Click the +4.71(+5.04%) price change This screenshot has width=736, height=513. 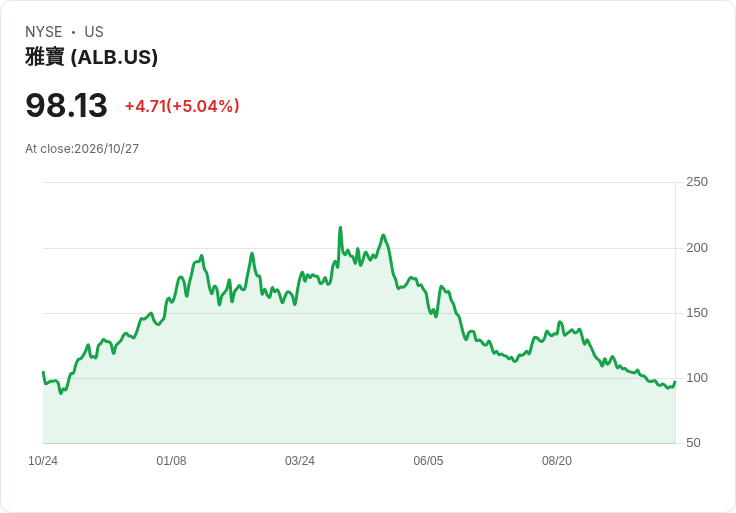pyautogui.click(x=182, y=106)
